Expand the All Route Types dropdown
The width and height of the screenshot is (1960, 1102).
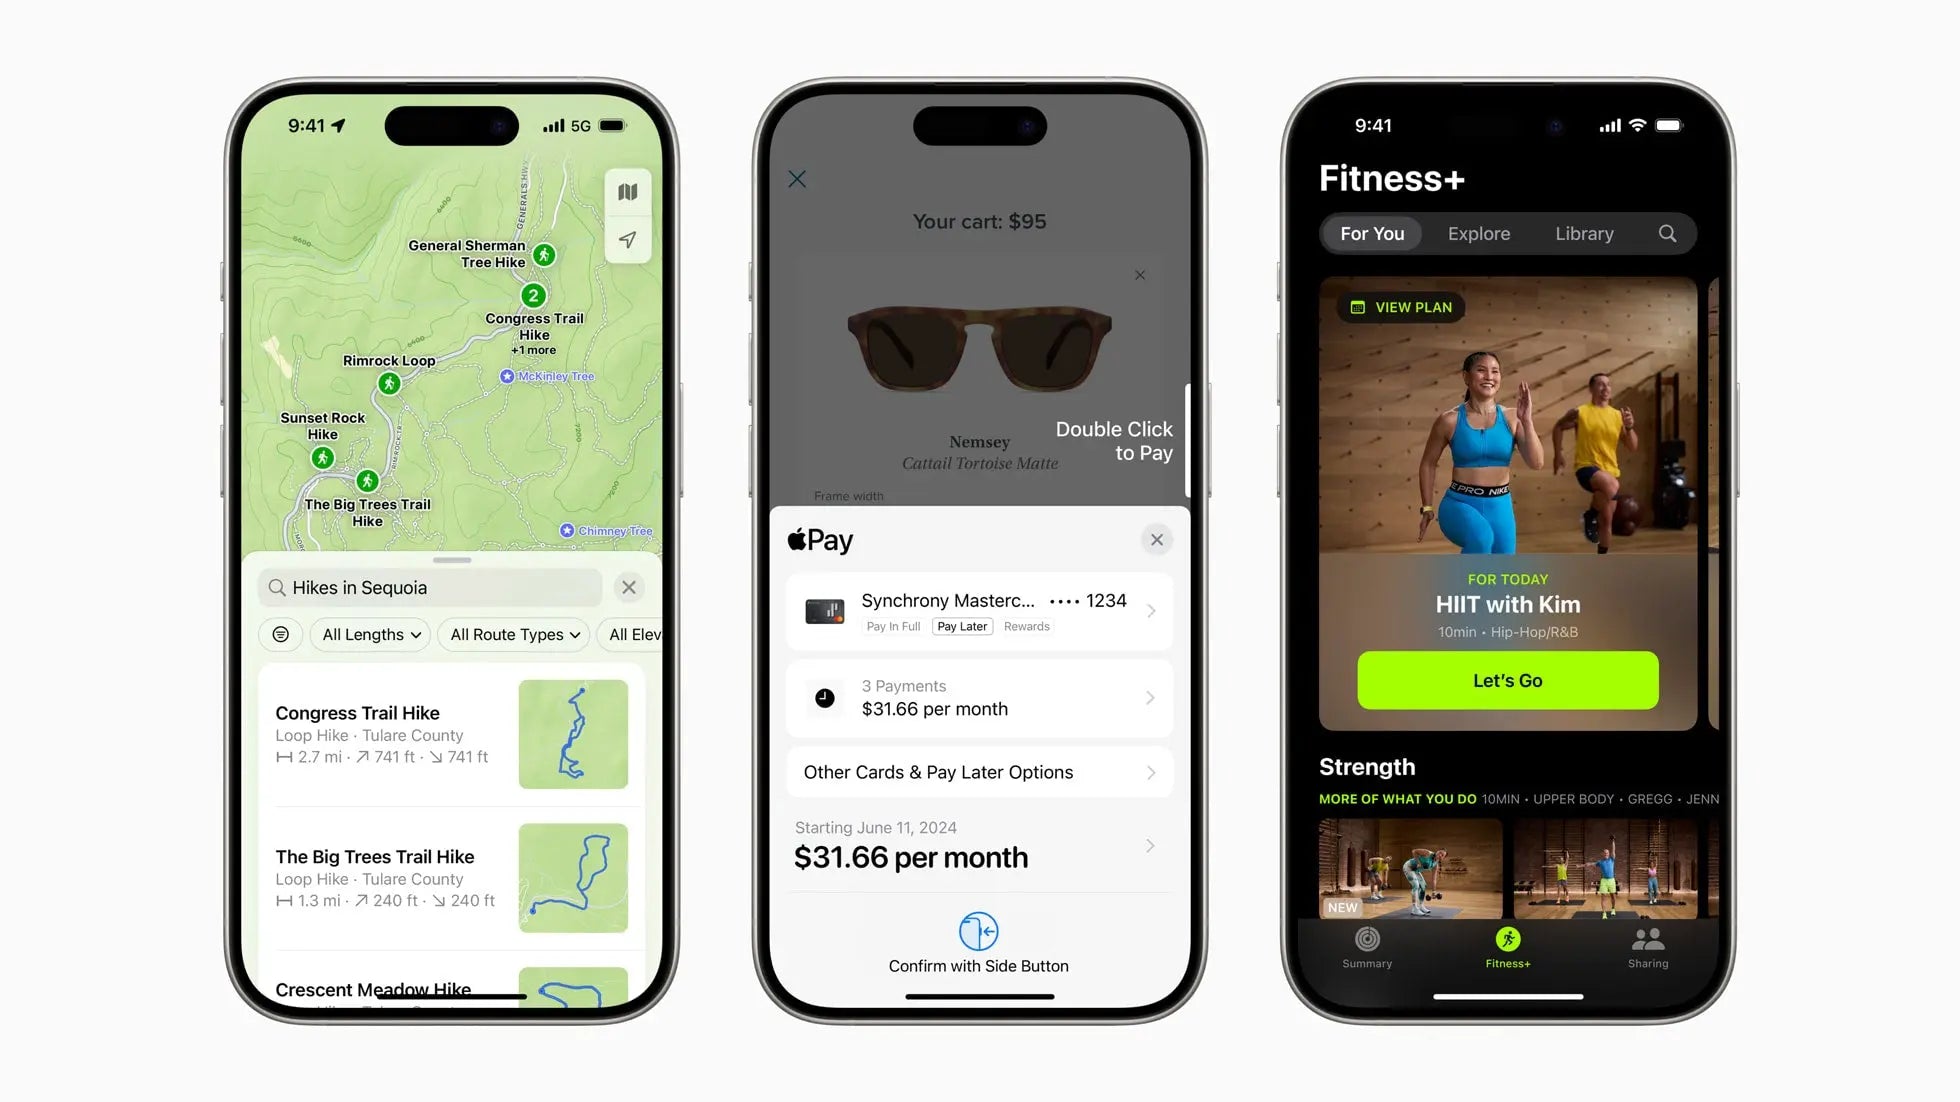click(513, 634)
